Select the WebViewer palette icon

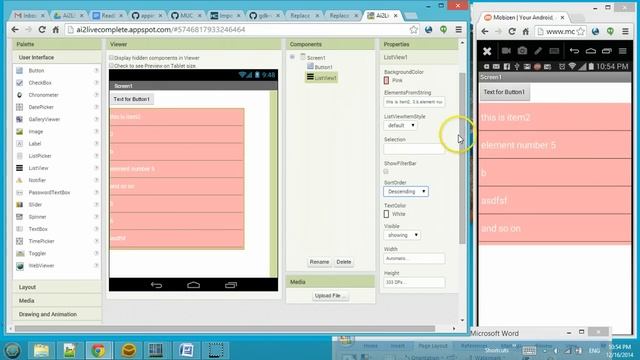coord(20,266)
